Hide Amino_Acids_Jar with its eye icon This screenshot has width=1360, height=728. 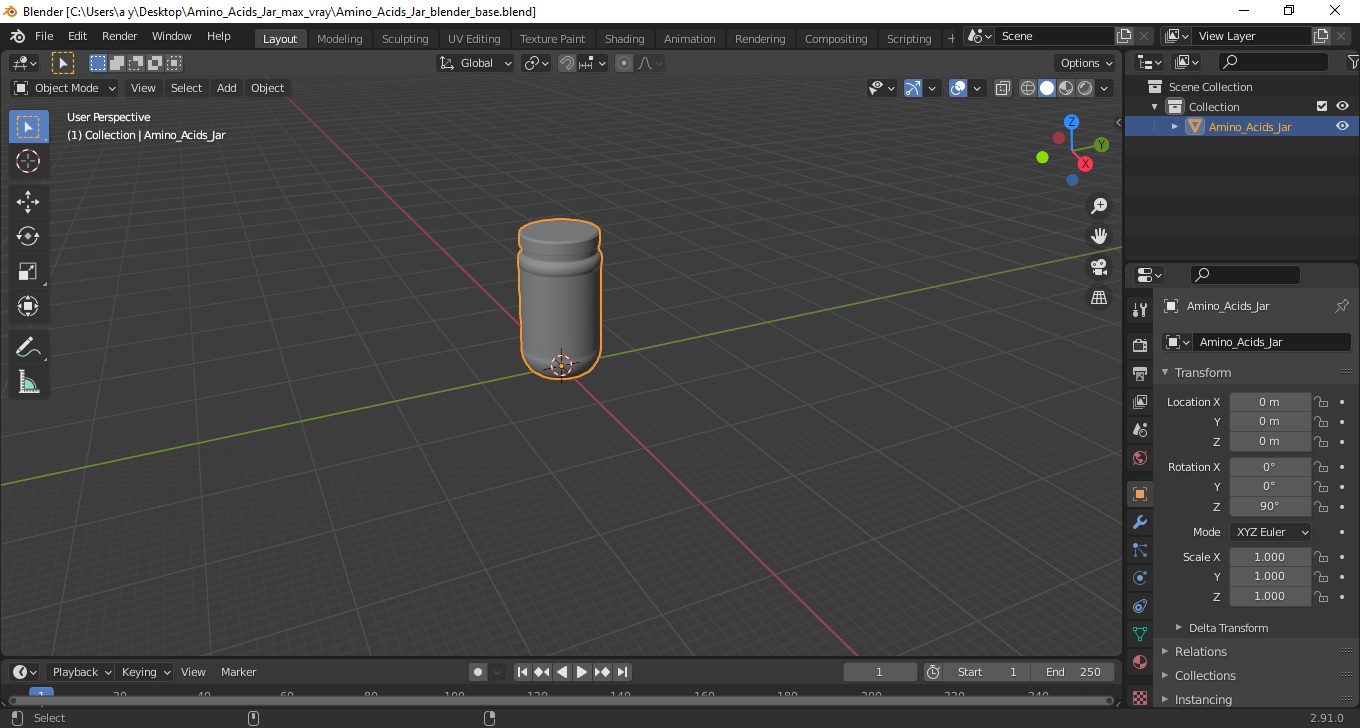point(1342,126)
